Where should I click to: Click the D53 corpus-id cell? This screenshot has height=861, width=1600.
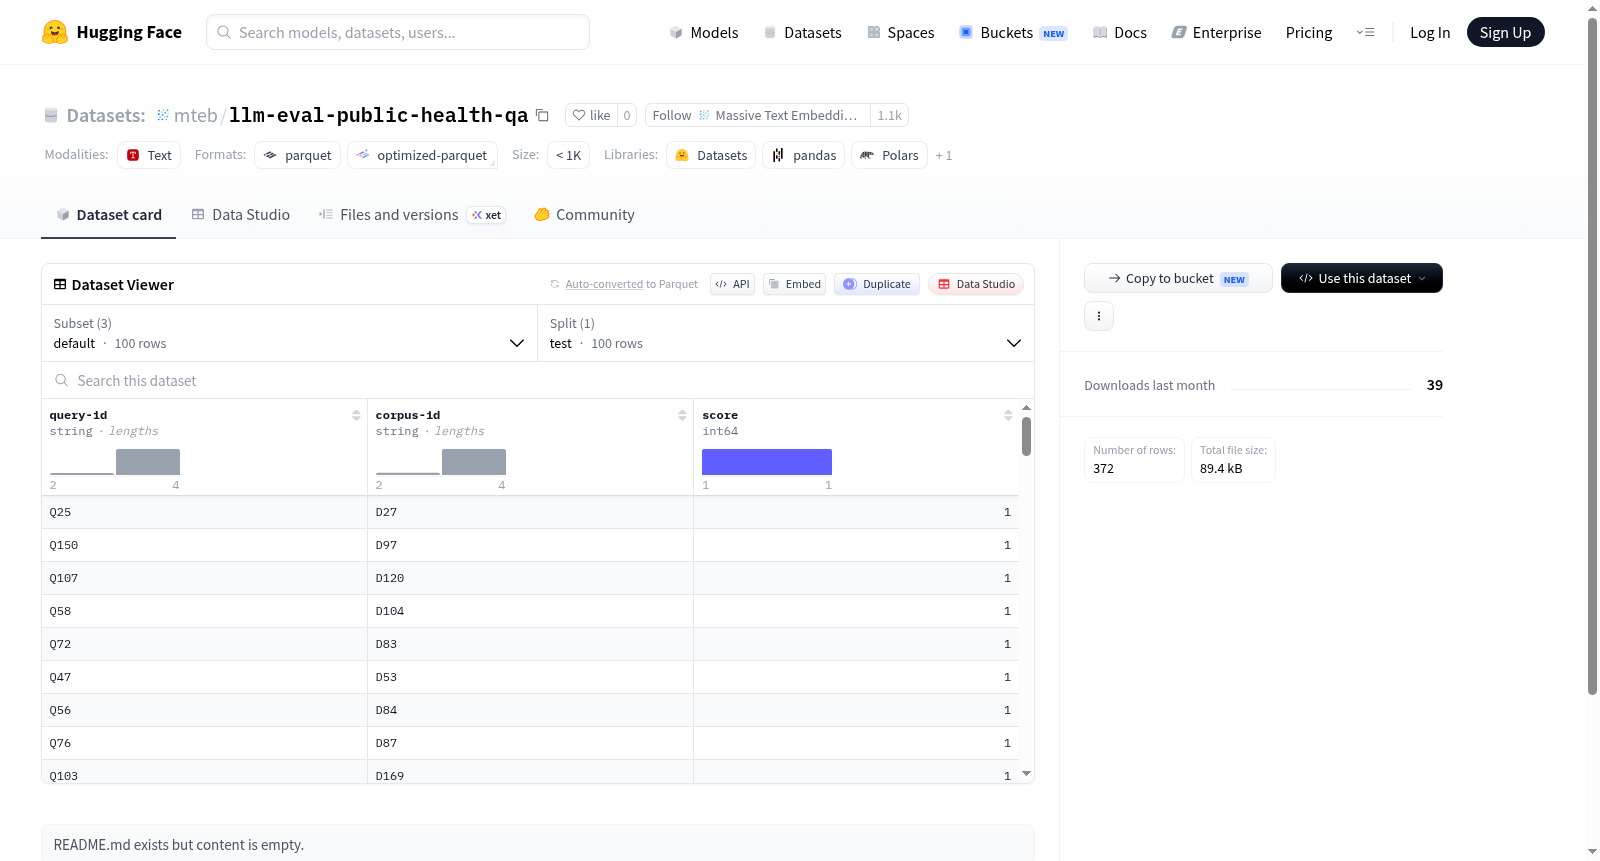(530, 677)
